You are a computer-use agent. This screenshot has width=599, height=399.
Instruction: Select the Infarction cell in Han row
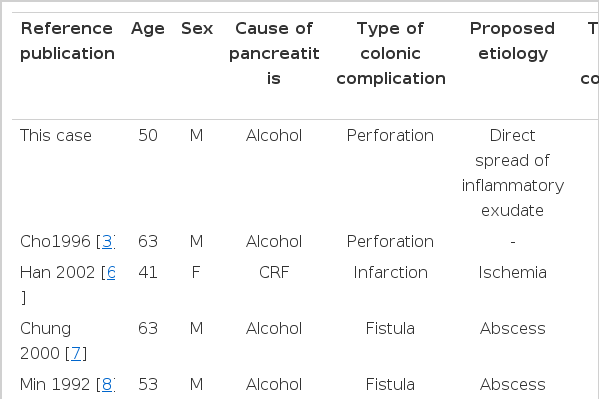coord(390,272)
